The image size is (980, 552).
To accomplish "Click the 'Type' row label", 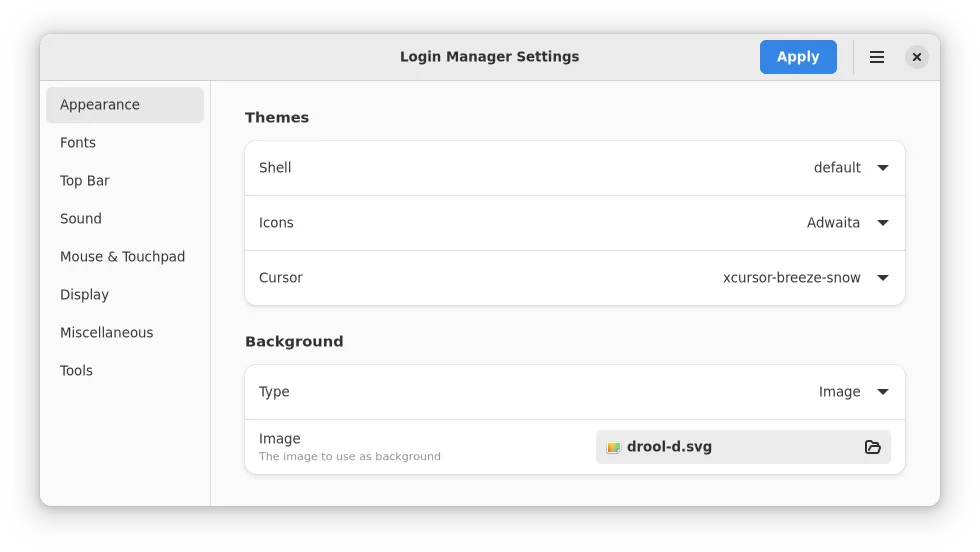I will point(274,392).
